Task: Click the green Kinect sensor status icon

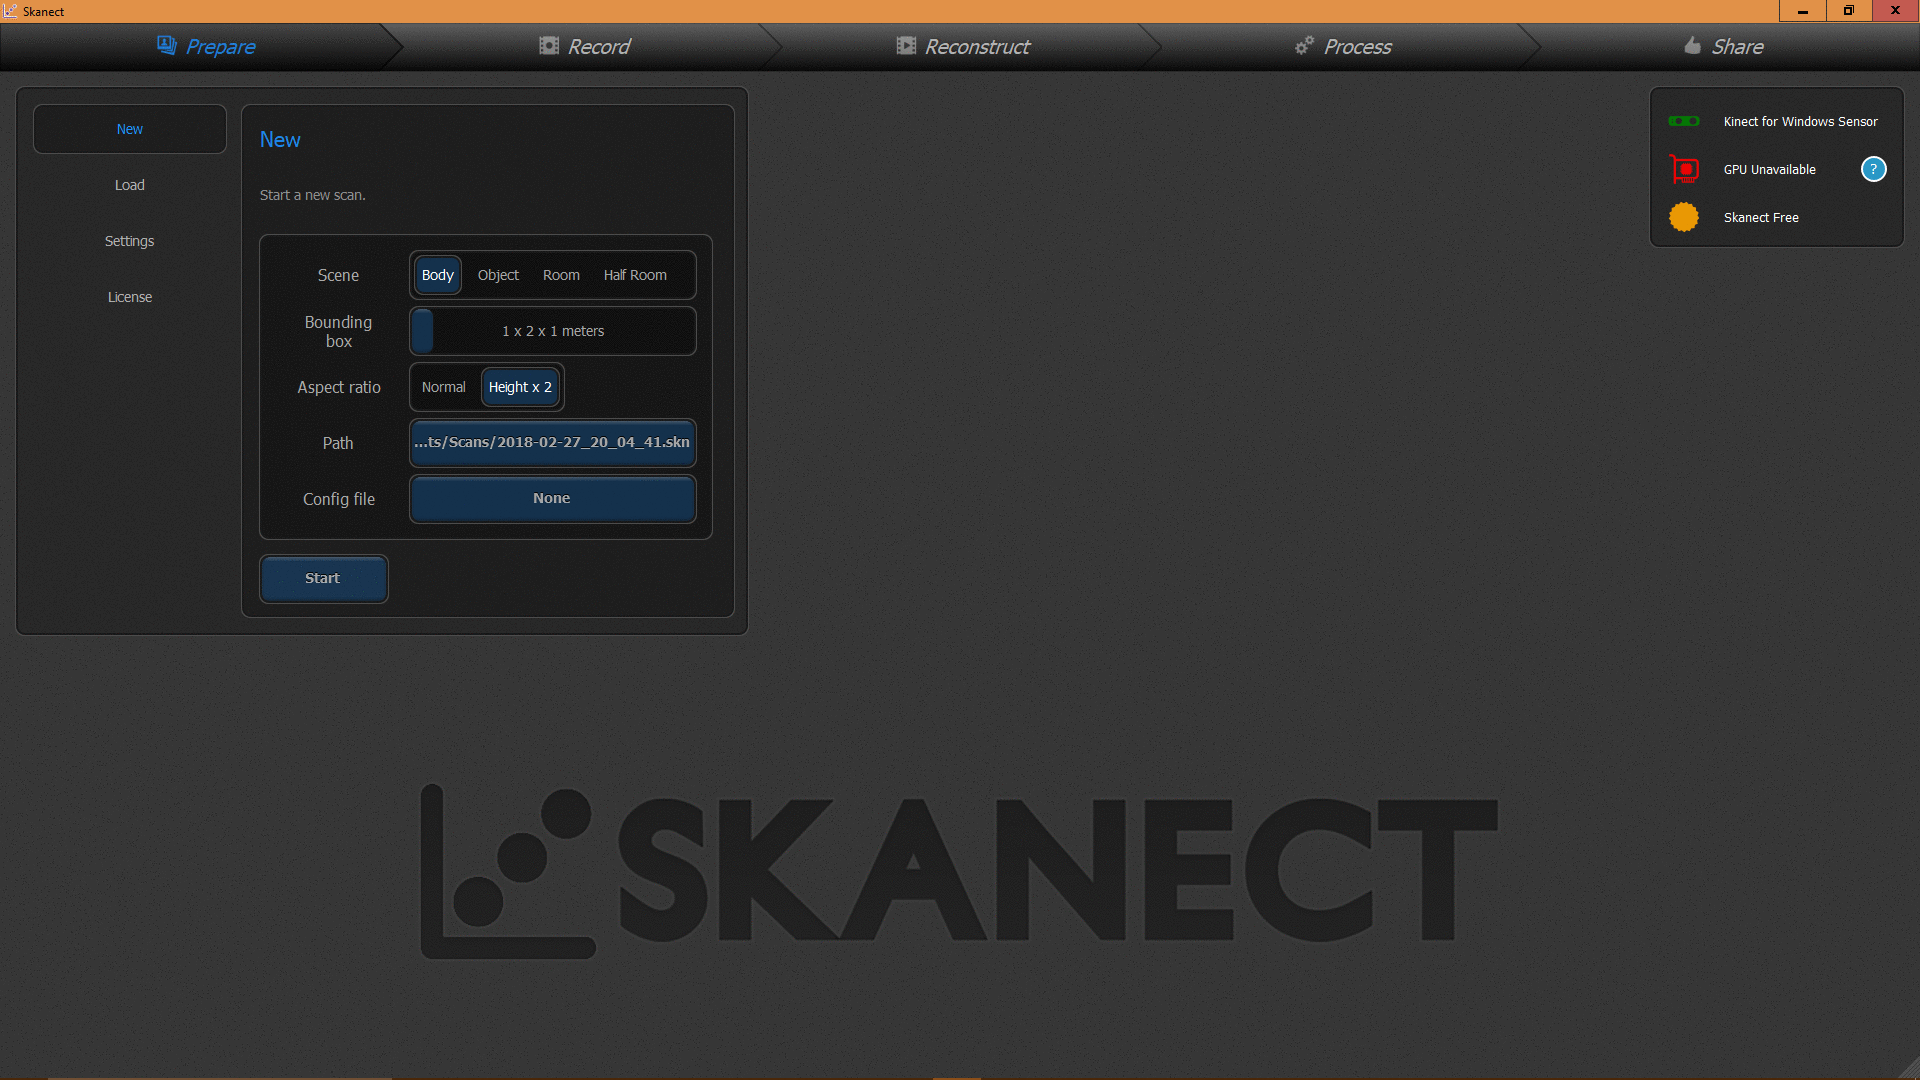Action: [1684, 121]
